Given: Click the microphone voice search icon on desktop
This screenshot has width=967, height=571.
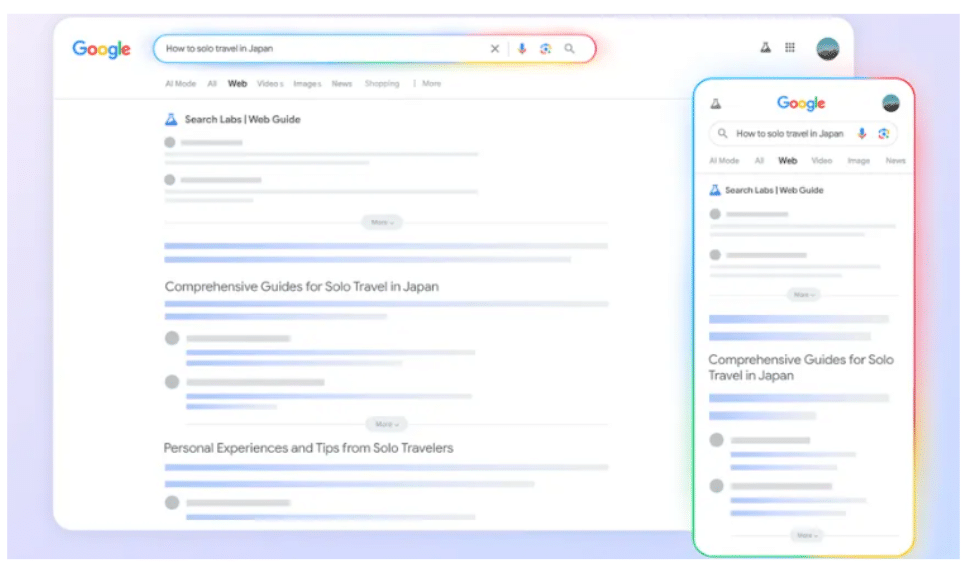Looking at the screenshot, I should [521, 48].
